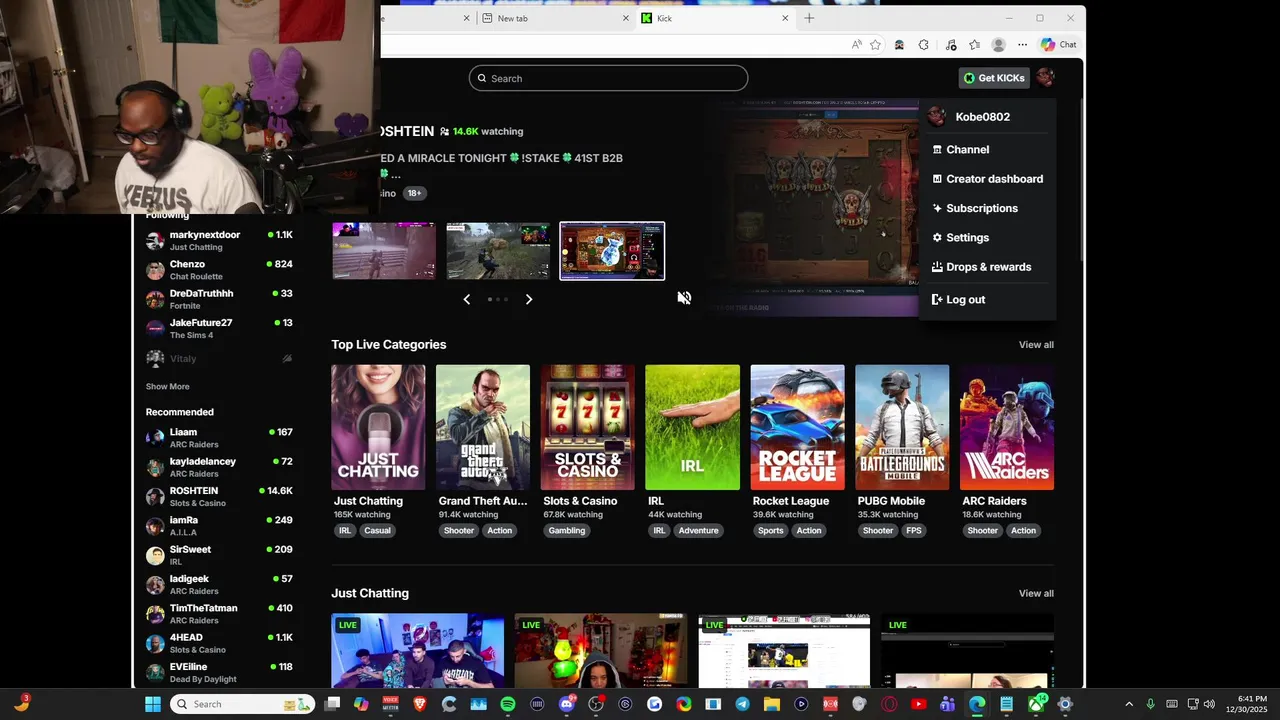Image resolution: width=1280 pixels, height=720 pixels.
Task: Close the Kick browser tab
Action: (x=785, y=18)
